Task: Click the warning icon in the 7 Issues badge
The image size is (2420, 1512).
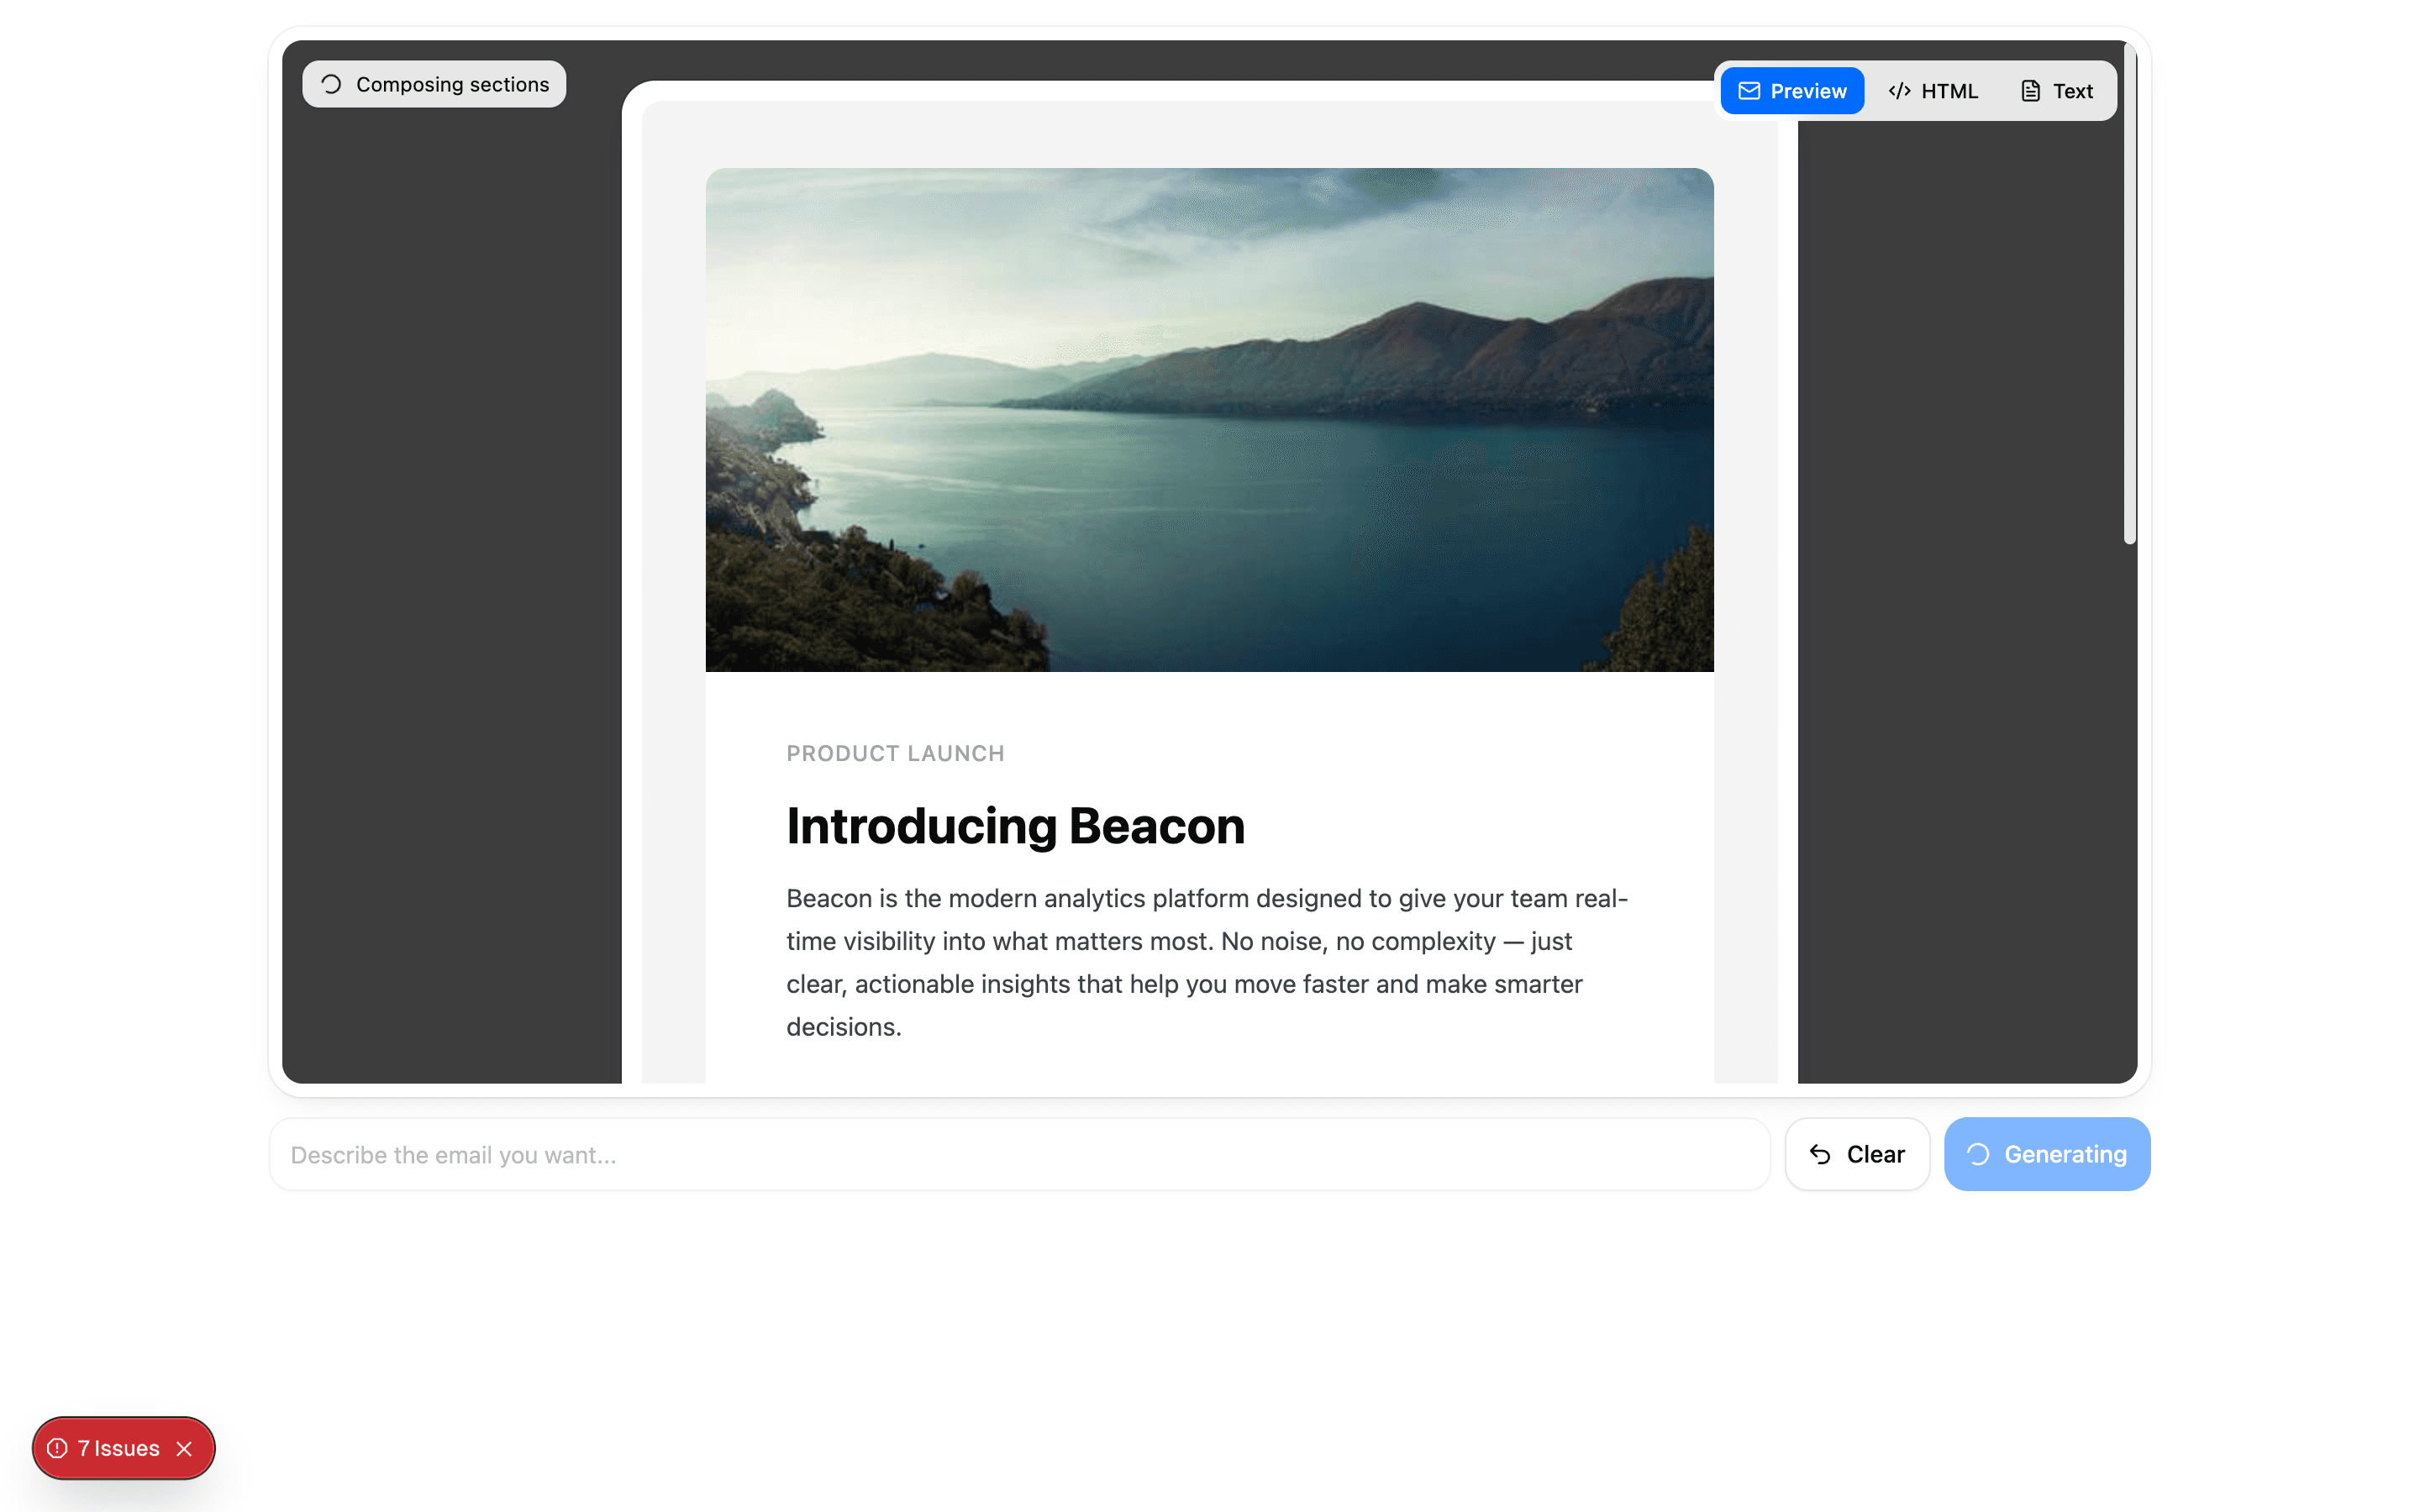Action: pos(58,1447)
